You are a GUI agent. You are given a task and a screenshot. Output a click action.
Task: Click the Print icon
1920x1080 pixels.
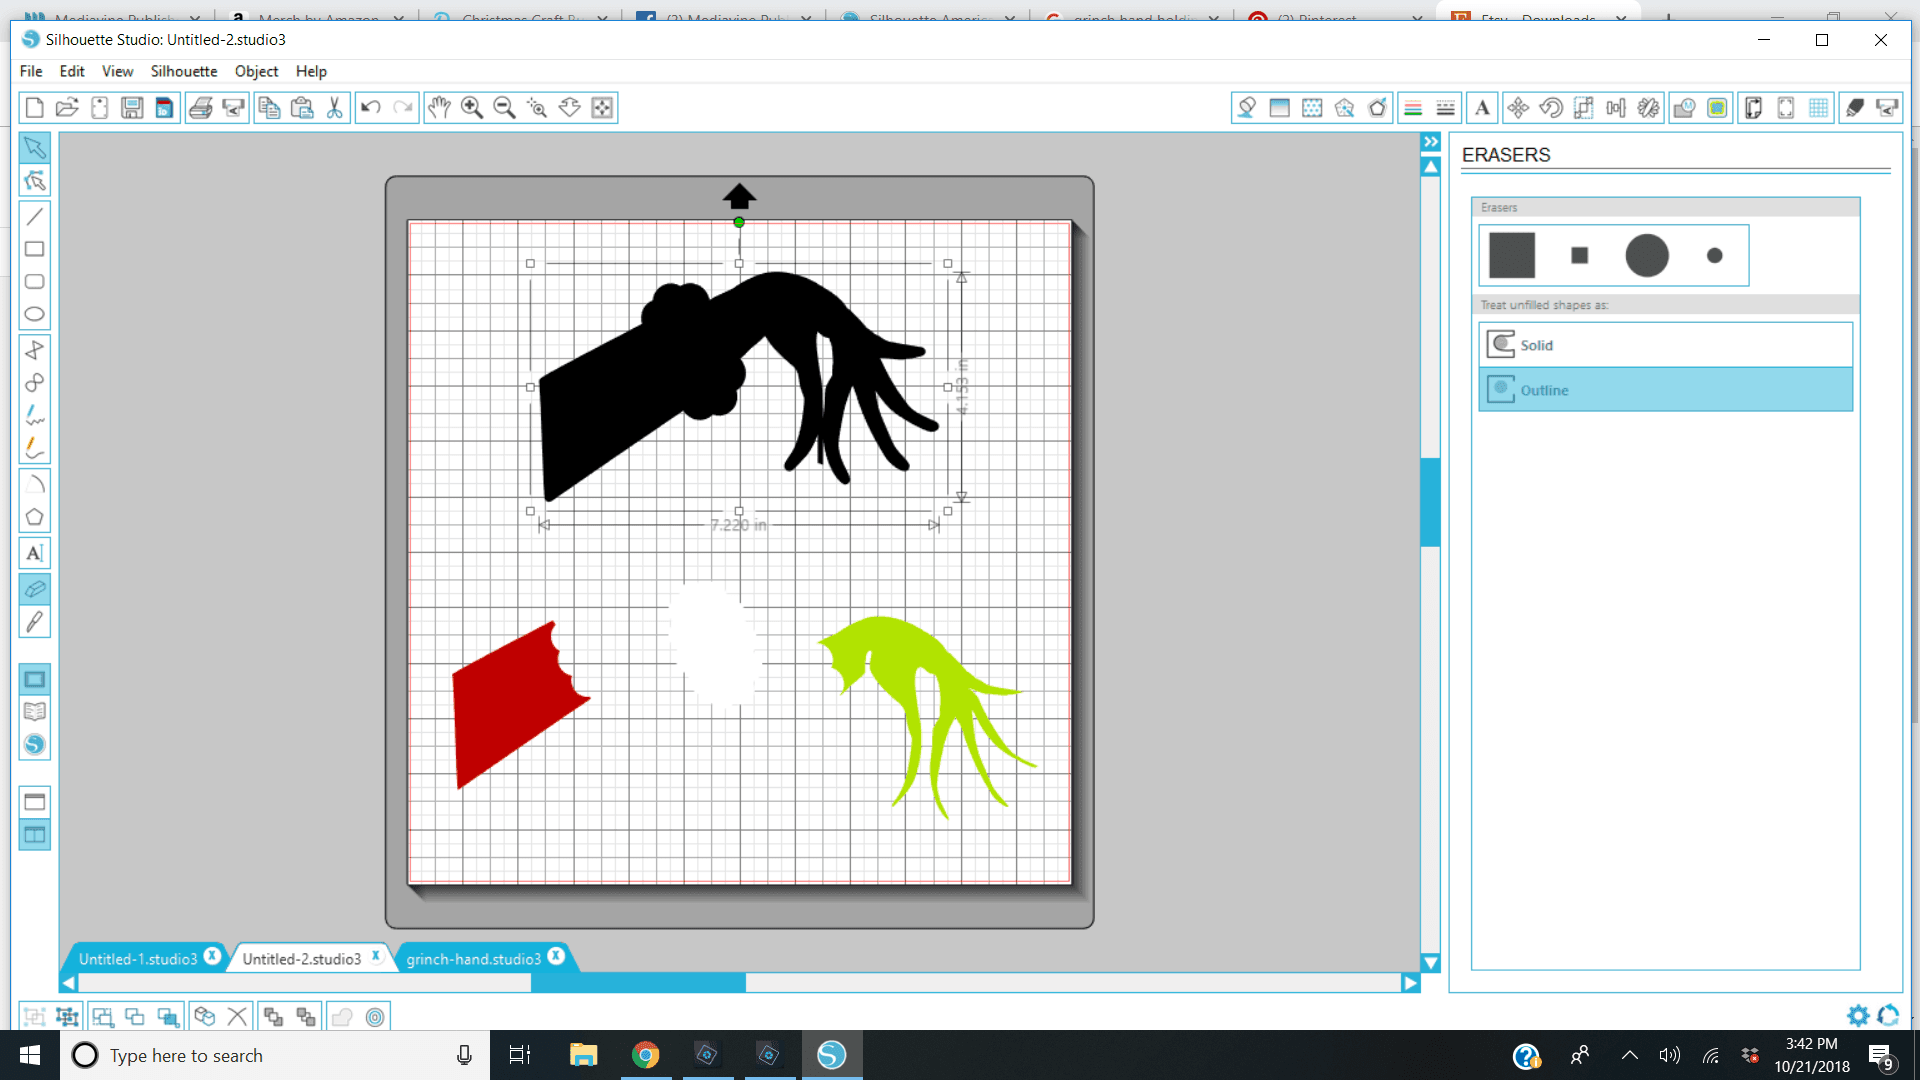(201, 108)
